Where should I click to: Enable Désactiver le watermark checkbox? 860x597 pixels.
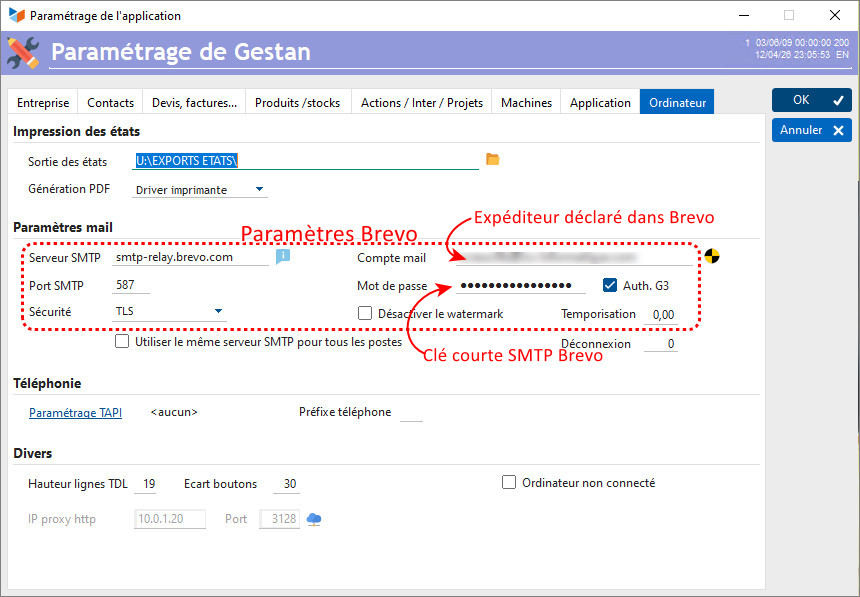365,313
